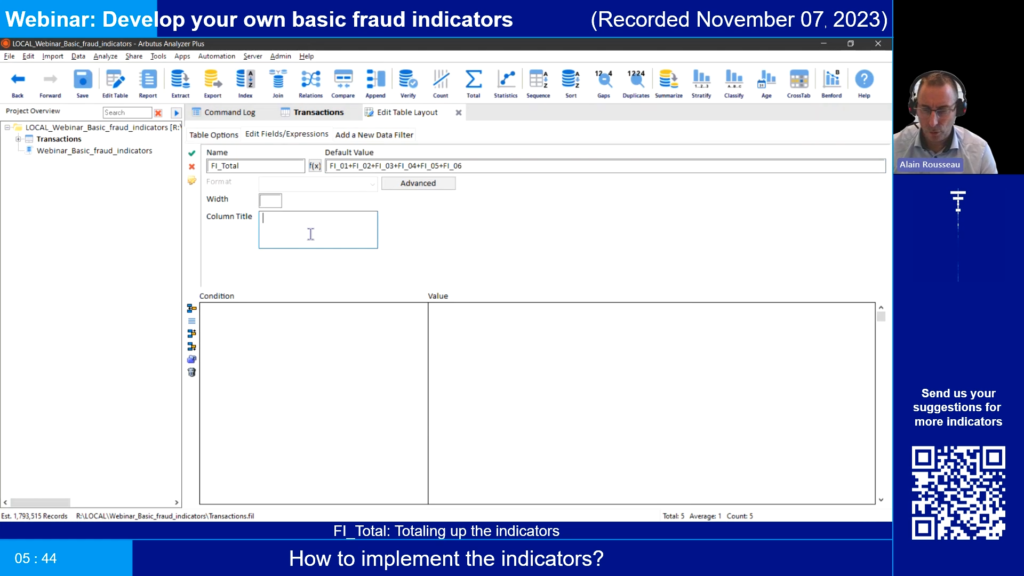Accept field with green checkmark icon
This screenshot has height=576, width=1024.
click(192, 153)
